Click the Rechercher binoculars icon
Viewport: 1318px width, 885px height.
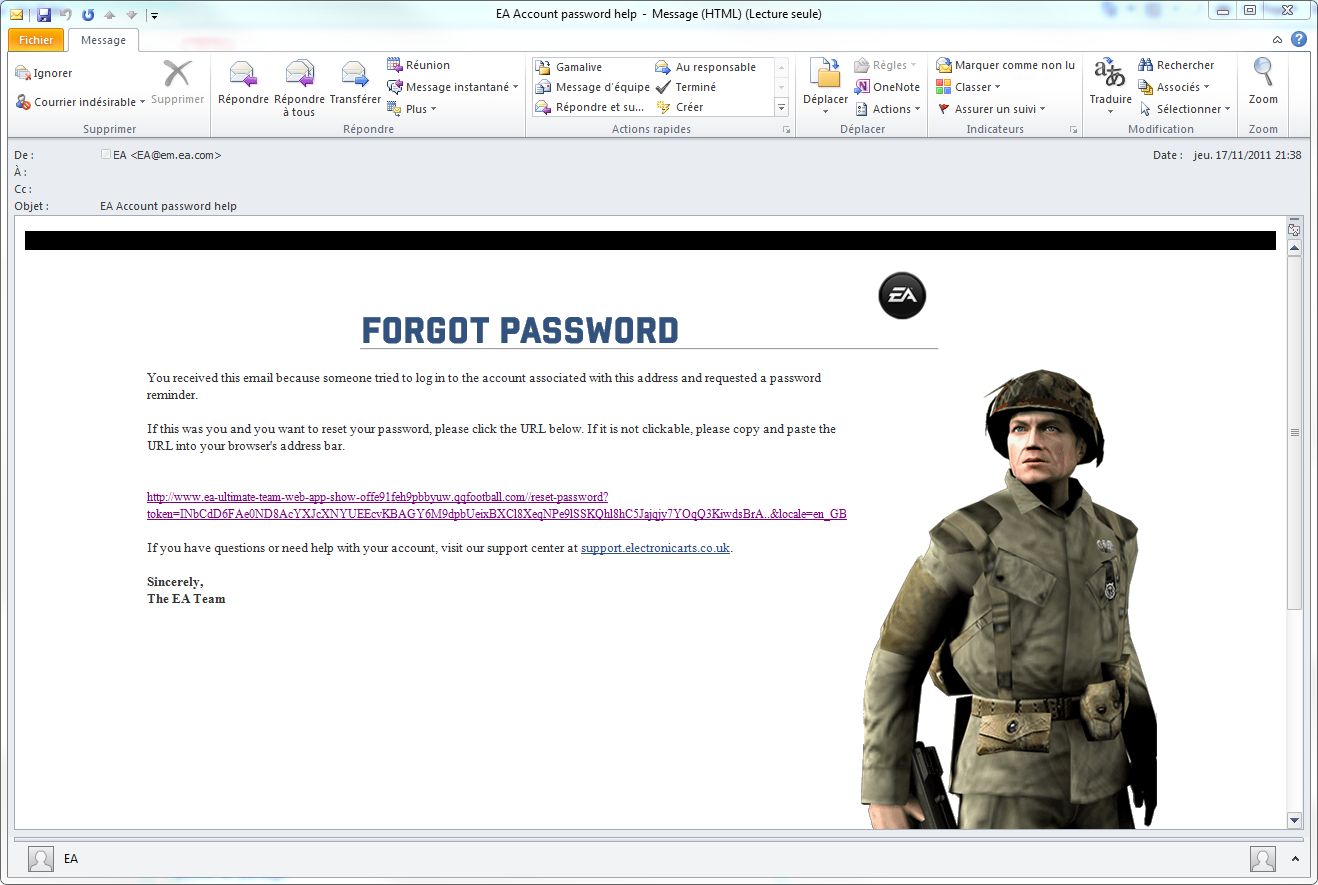[1146, 65]
